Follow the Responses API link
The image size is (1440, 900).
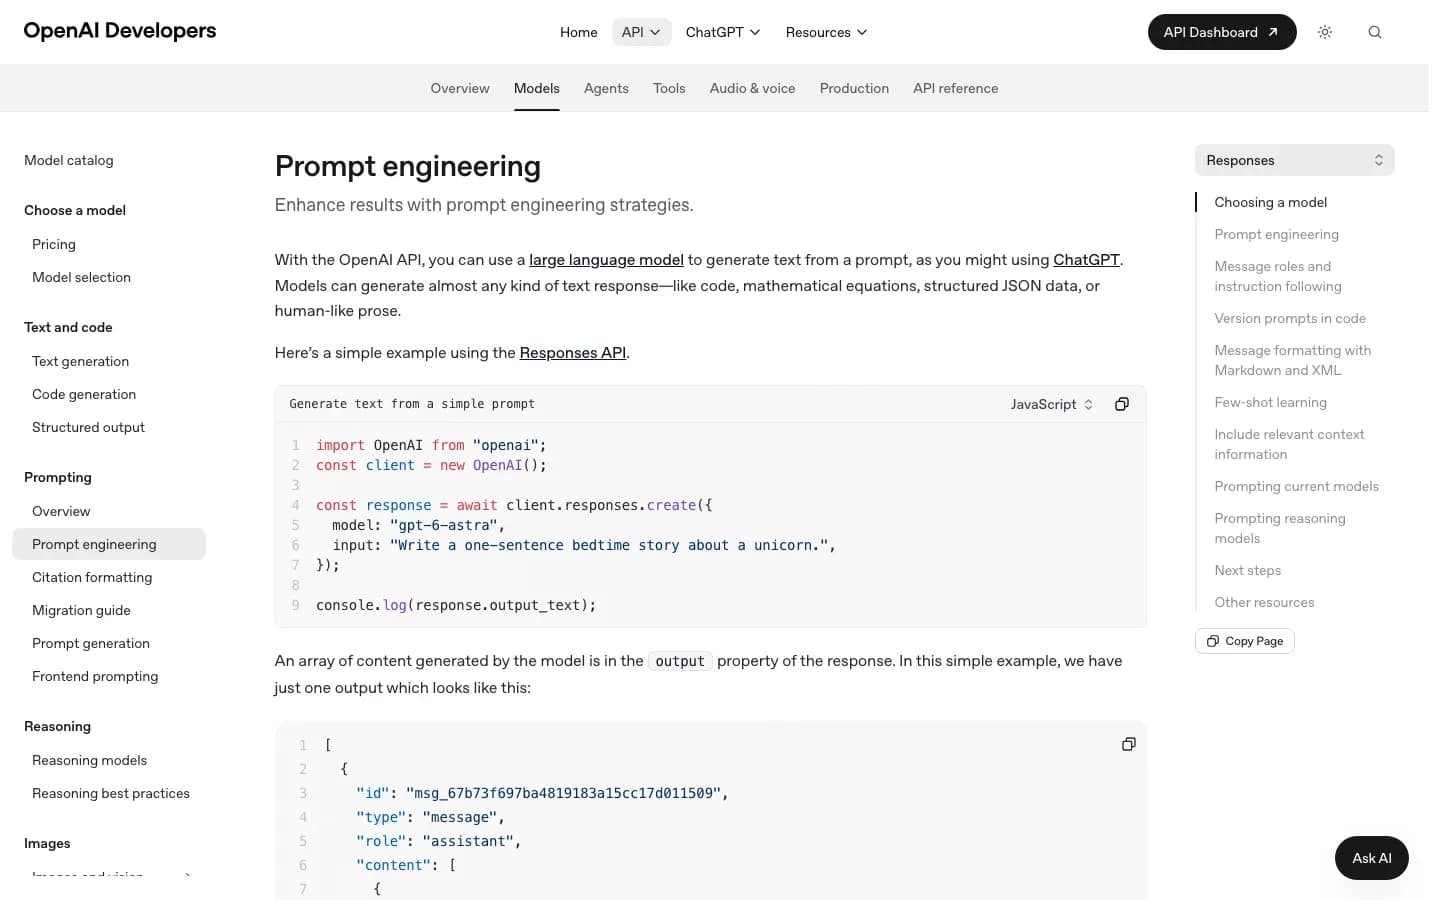click(x=573, y=353)
